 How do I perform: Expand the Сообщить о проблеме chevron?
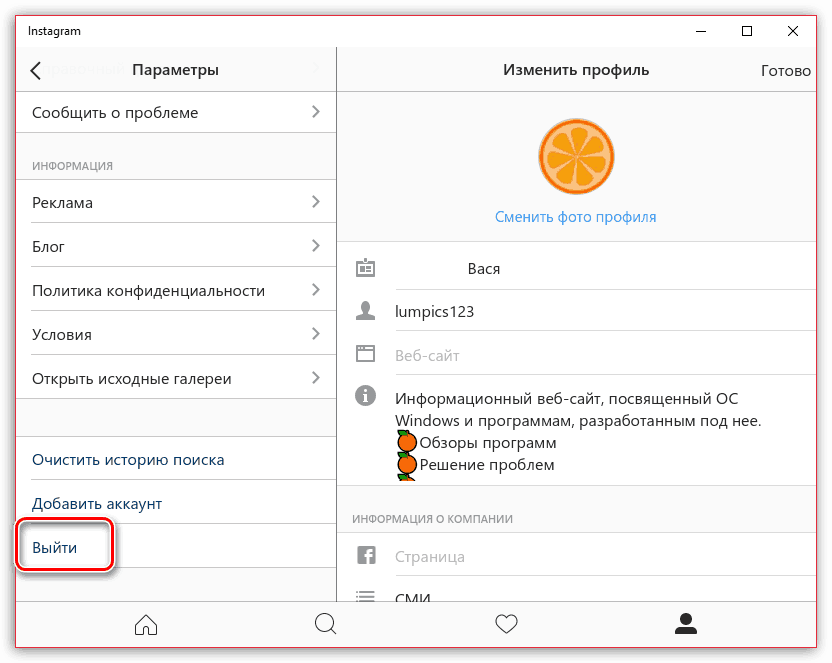[316, 111]
